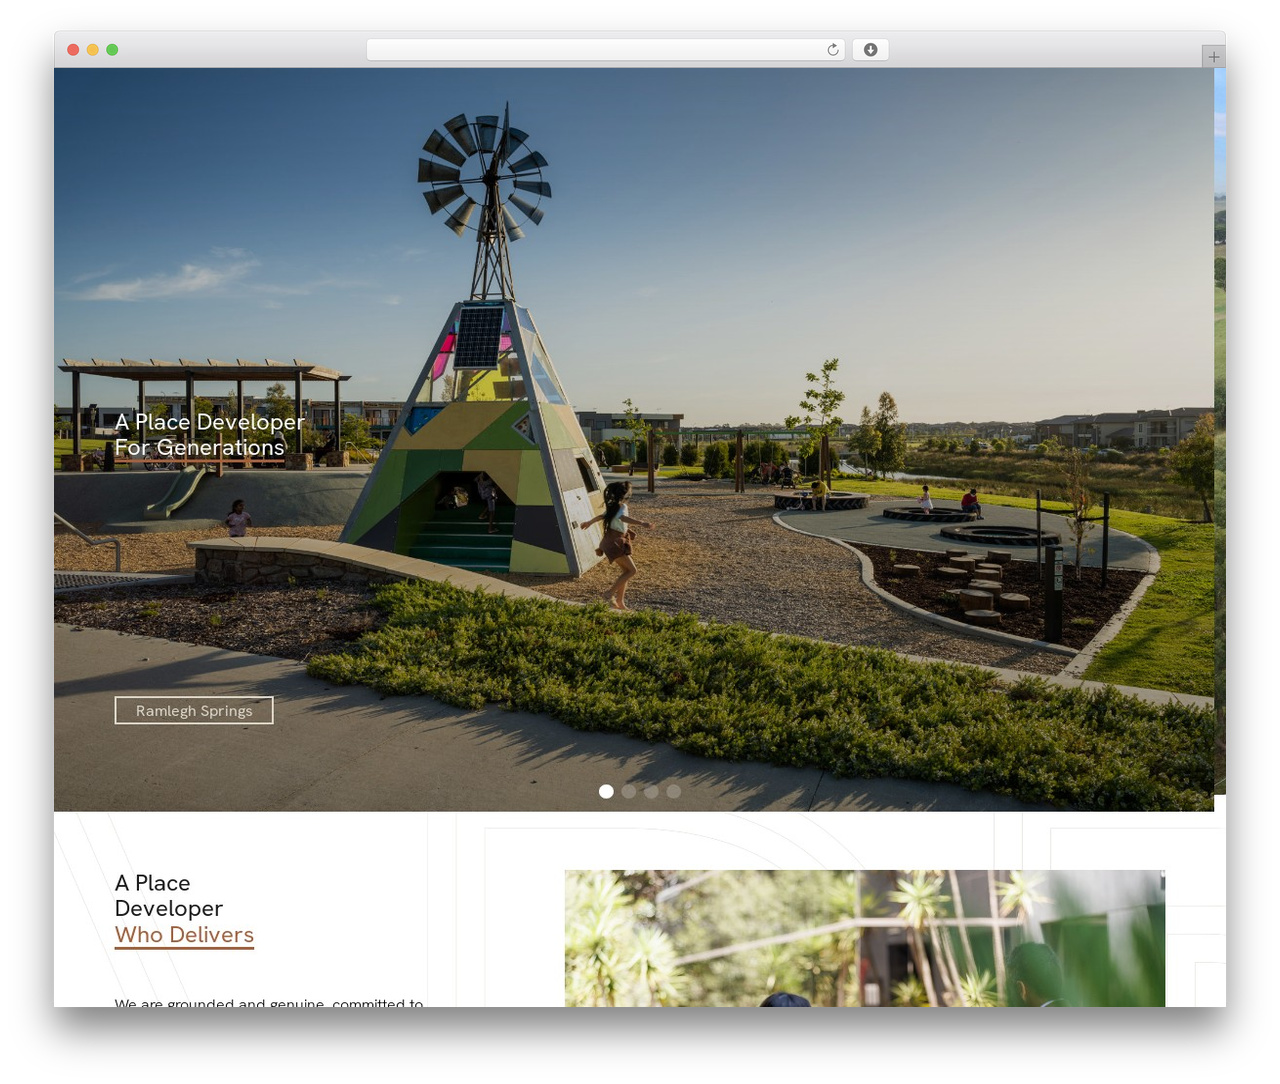Show the third carousel slide dot
Image resolution: width=1280 pixels, height=1084 pixels.
(651, 791)
